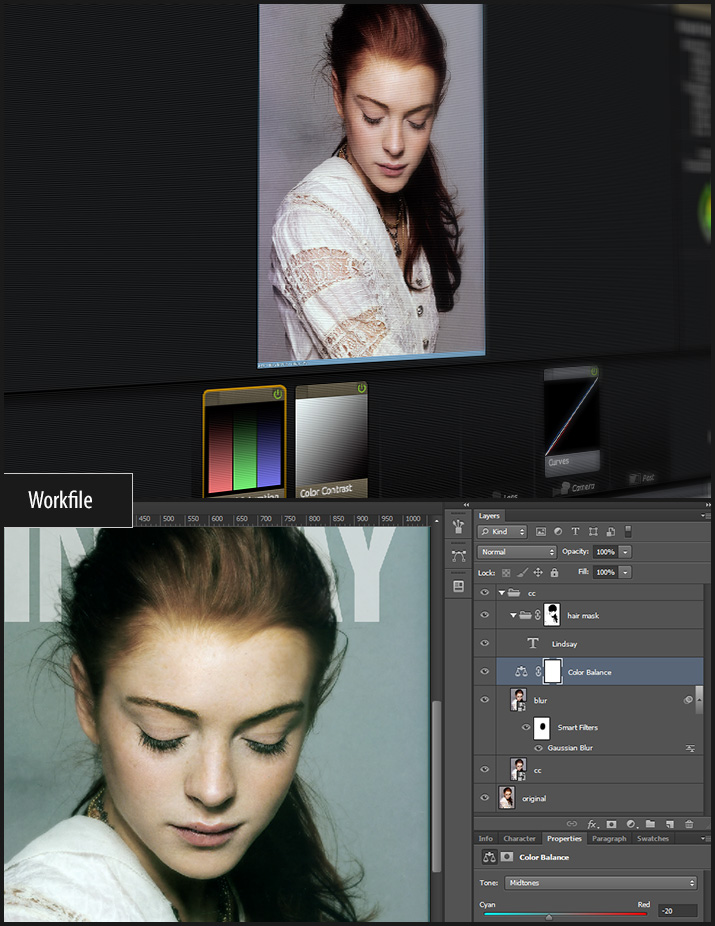Open the blend mode Normal dropdown
The width and height of the screenshot is (715, 926).
pyautogui.click(x=517, y=552)
